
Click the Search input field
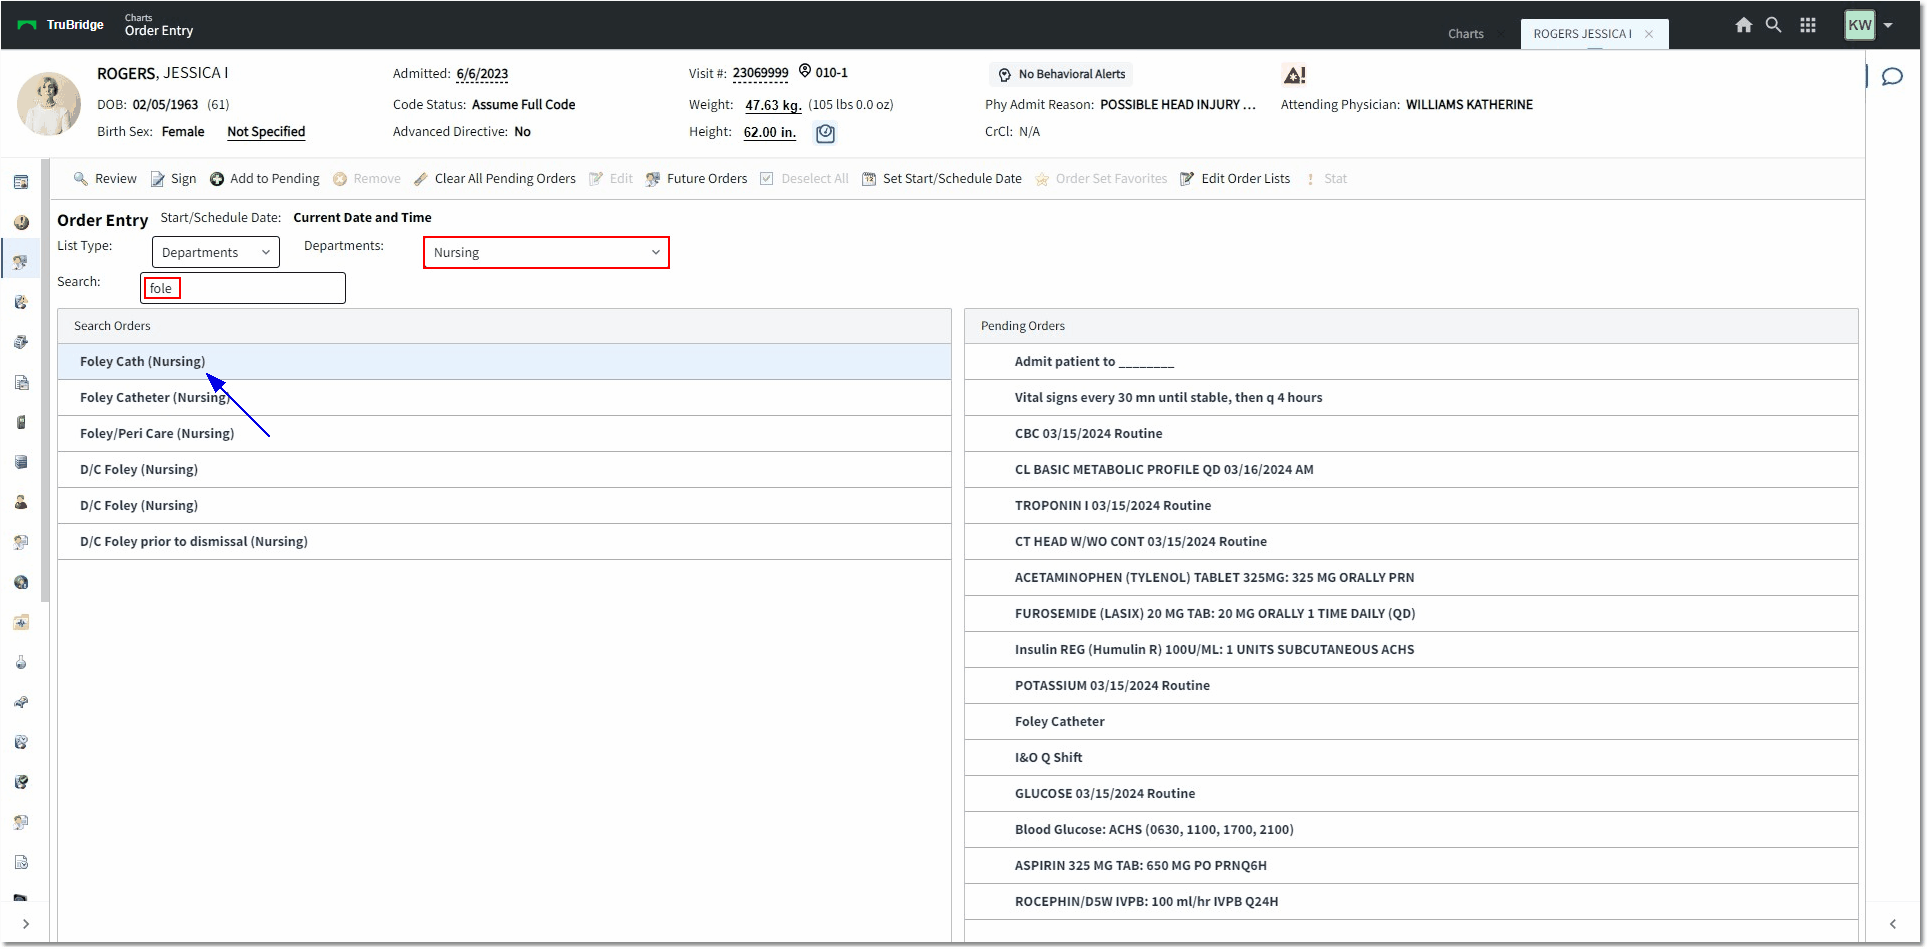pyautogui.click(x=243, y=288)
